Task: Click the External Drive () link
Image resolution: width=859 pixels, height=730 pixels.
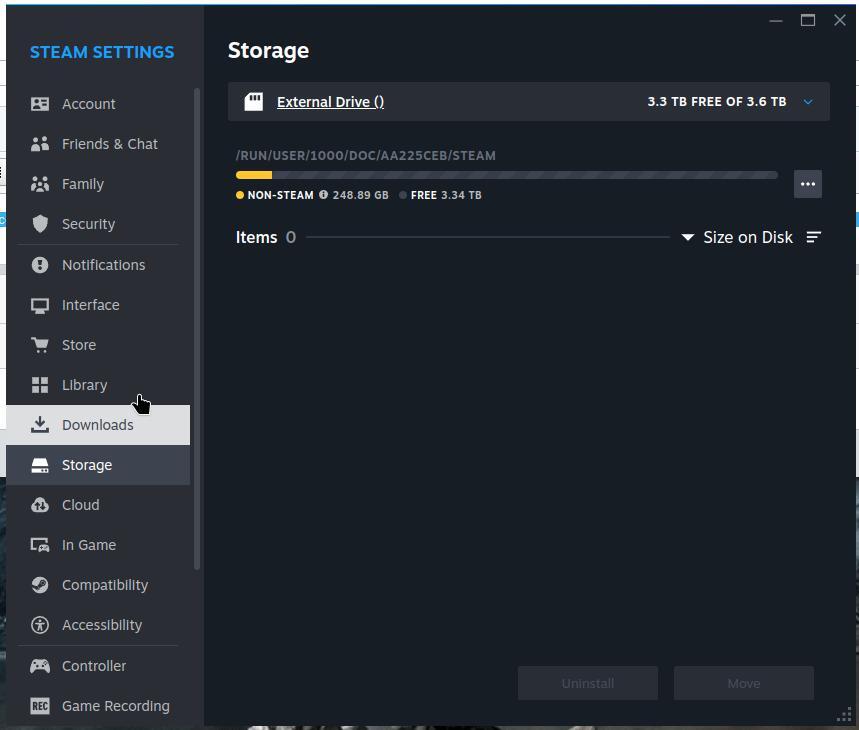Action: coord(330,102)
